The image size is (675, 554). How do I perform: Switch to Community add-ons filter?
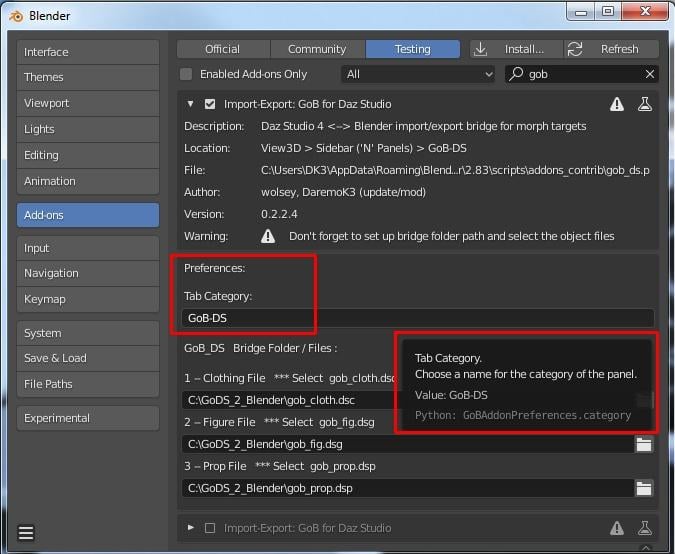click(x=318, y=49)
